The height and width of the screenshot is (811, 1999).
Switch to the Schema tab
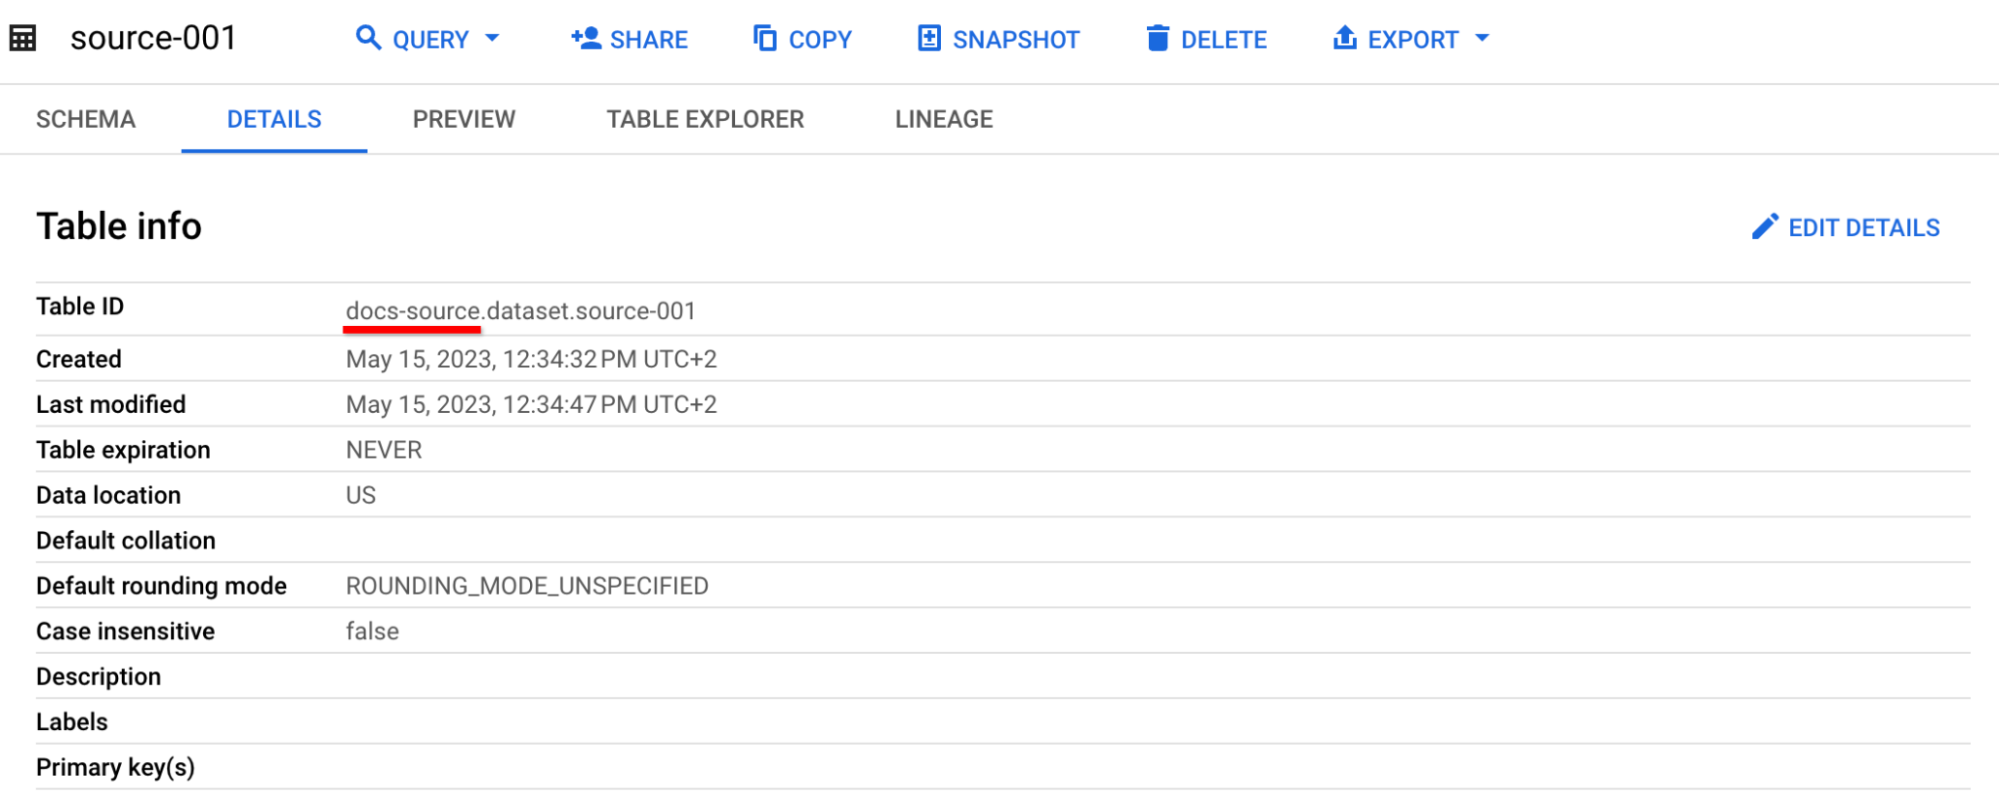click(85, 119)
